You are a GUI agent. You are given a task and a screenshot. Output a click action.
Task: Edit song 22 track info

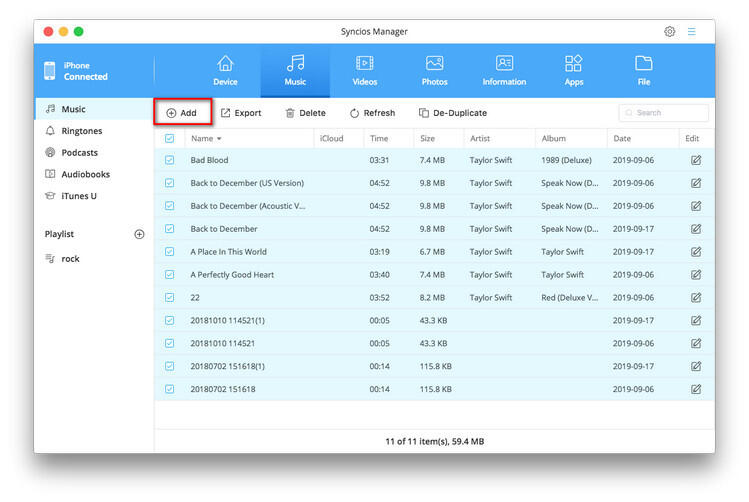click(x=696, y=298)
